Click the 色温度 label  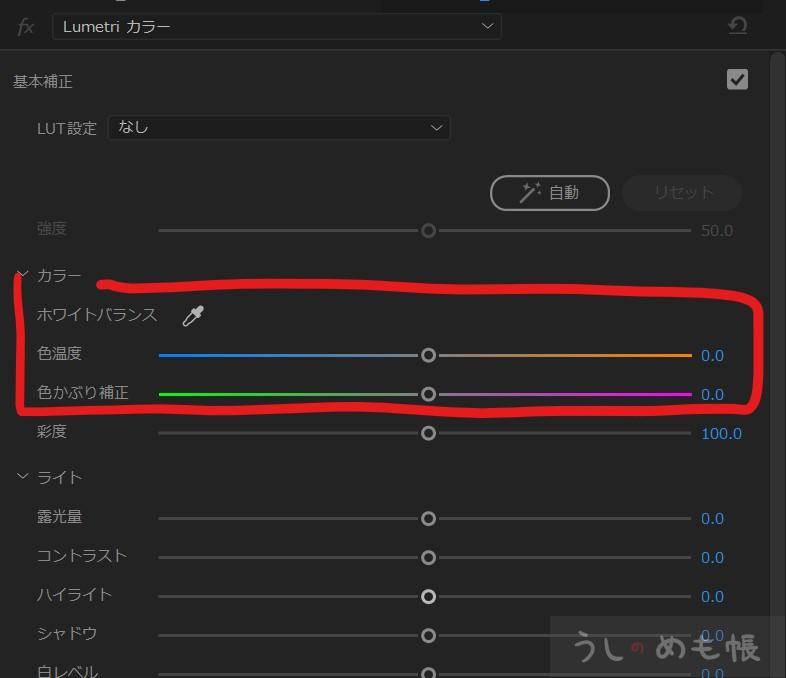click(x=59, y=353)
